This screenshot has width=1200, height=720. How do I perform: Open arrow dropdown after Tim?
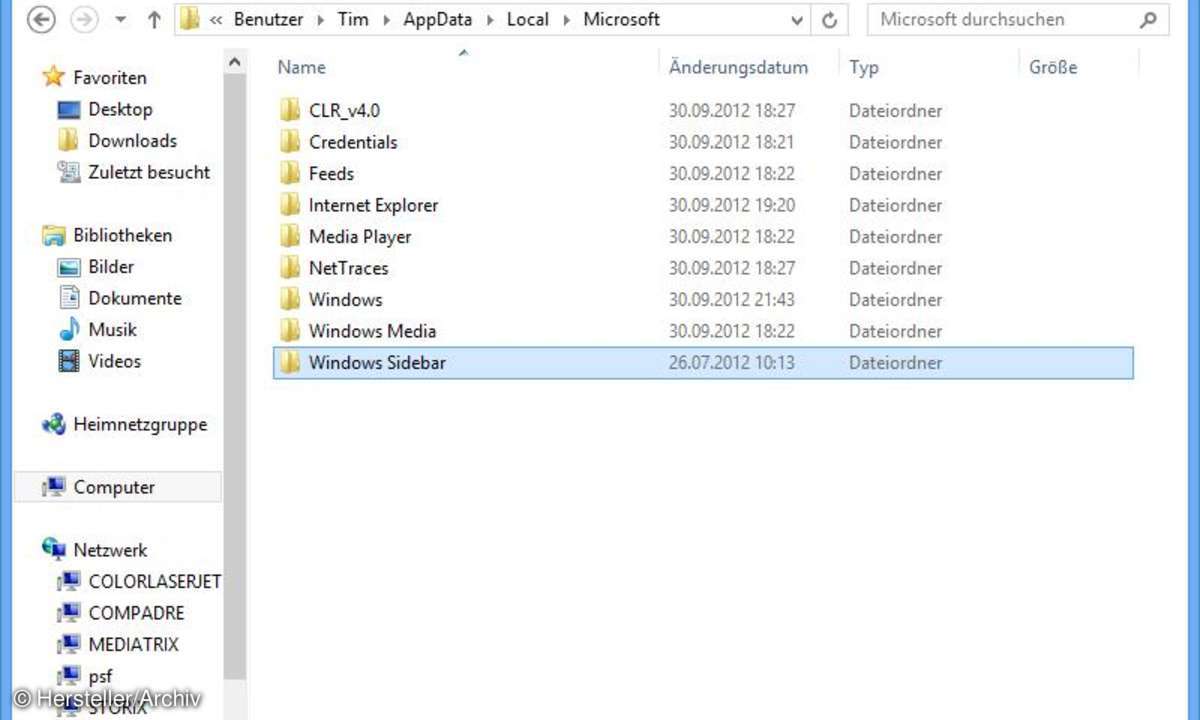pos(386,20)
